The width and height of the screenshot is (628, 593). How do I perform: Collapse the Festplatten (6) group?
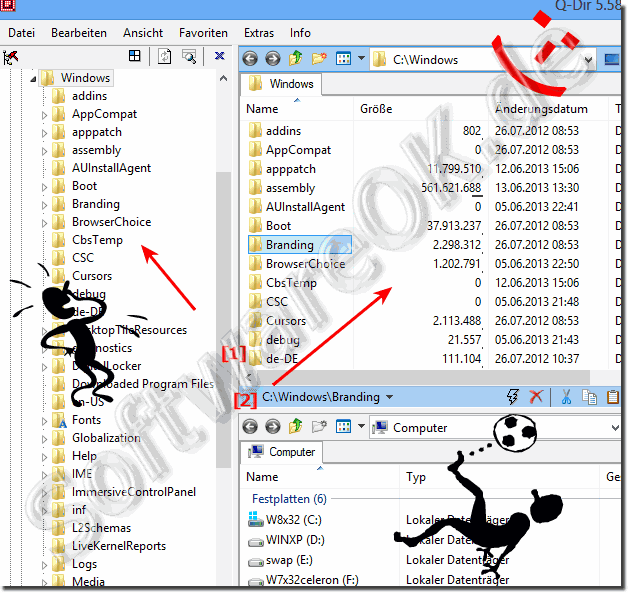click(x=289, y=499)
